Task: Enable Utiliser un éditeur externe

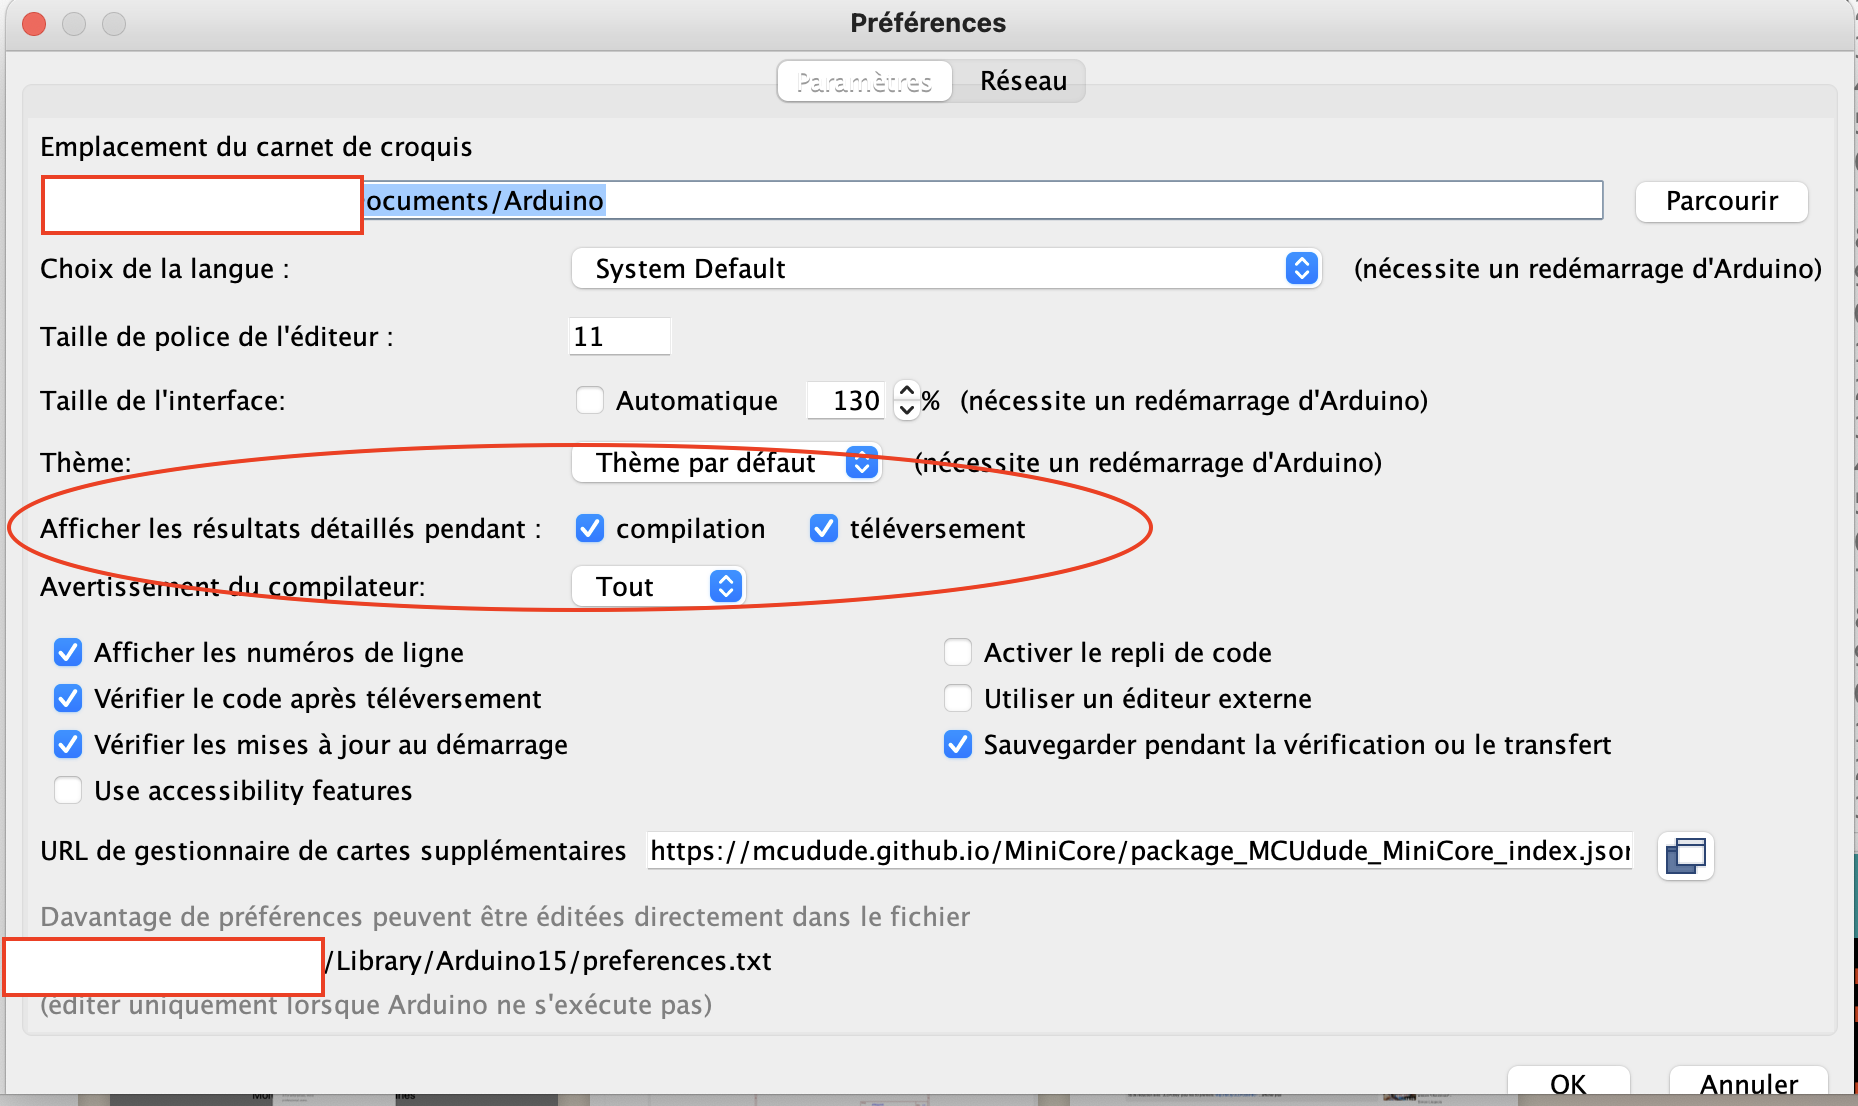Action: (x=958, y=698)
